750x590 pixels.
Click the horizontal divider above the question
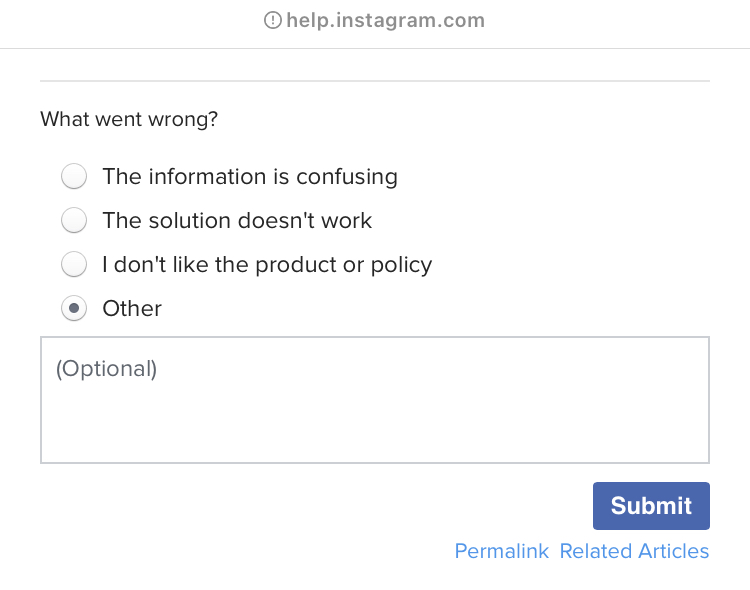click(375, 80)
